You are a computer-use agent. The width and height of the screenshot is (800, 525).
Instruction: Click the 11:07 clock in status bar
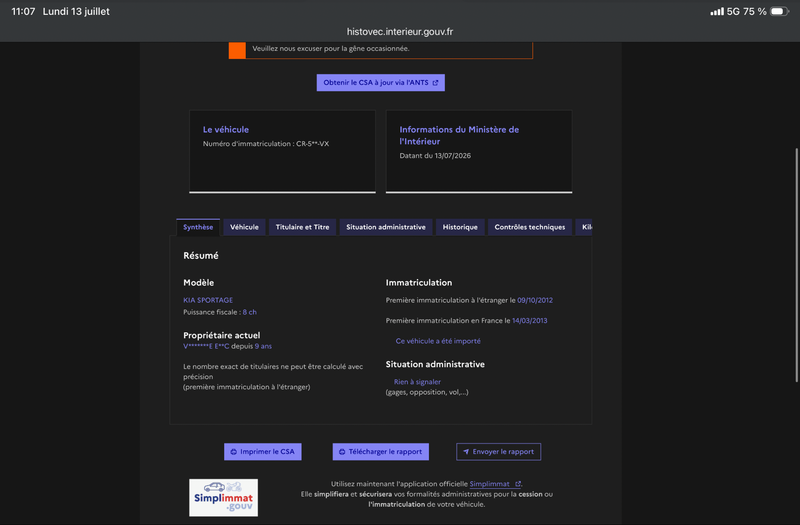pos(23,11)
